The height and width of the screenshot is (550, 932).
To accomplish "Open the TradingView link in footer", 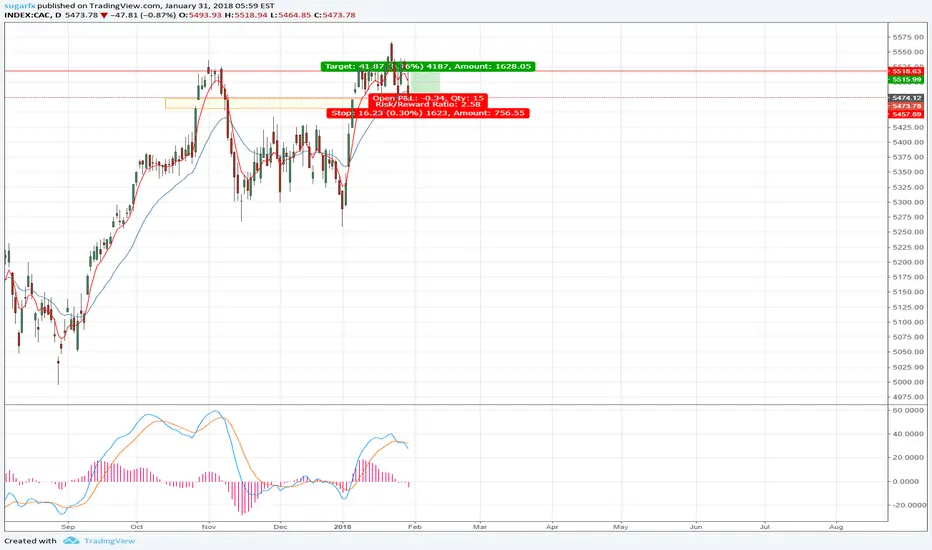I will (109, 540).
